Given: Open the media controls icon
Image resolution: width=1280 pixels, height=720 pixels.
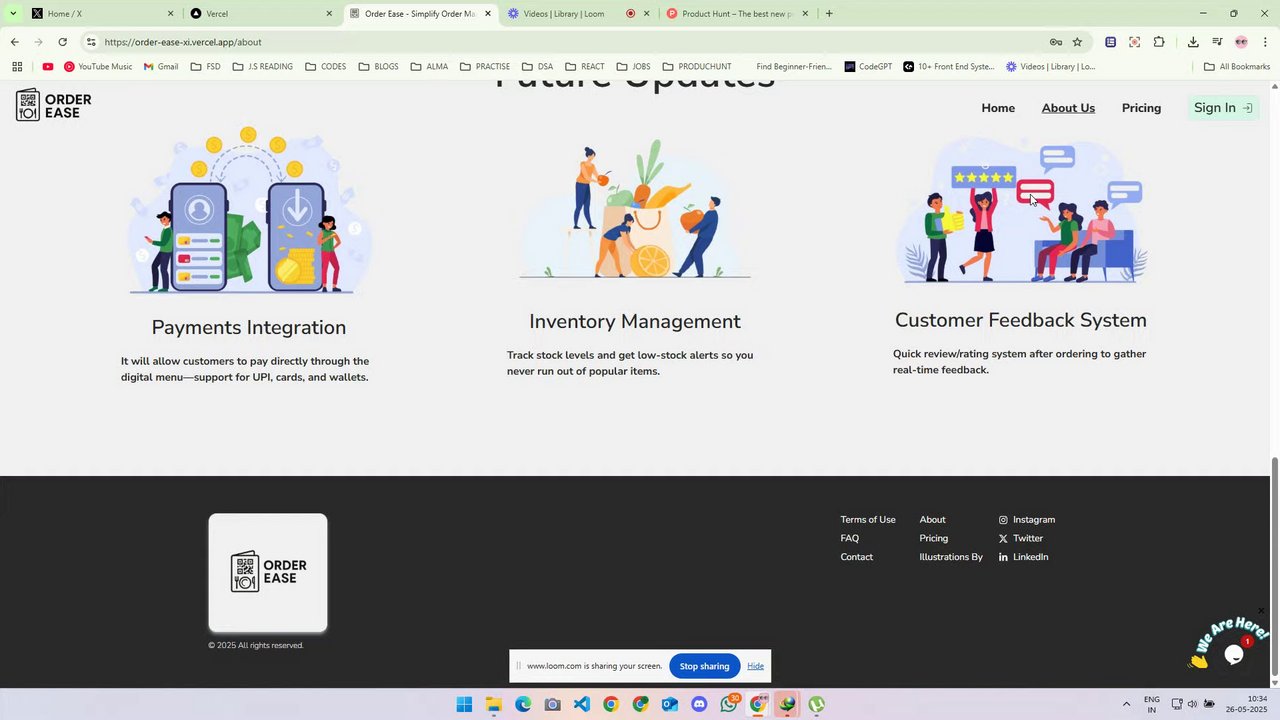Looking at the screenshot, I should coord(1217,42).
